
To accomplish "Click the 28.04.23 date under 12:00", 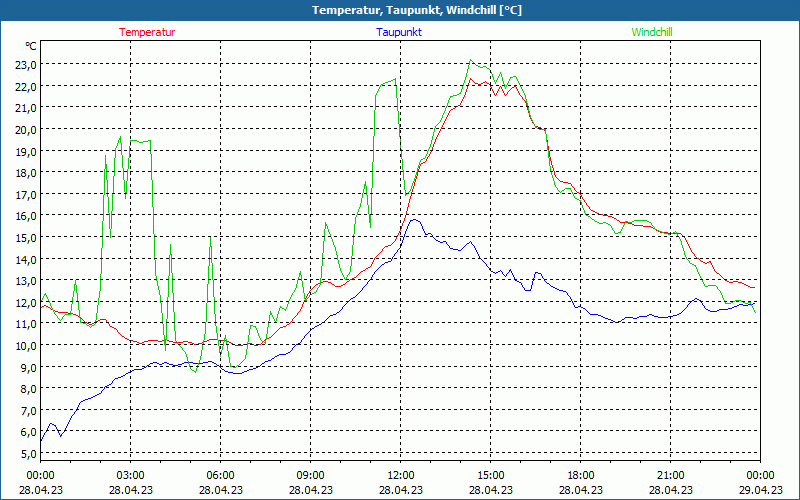I will (x=400, y=490).
